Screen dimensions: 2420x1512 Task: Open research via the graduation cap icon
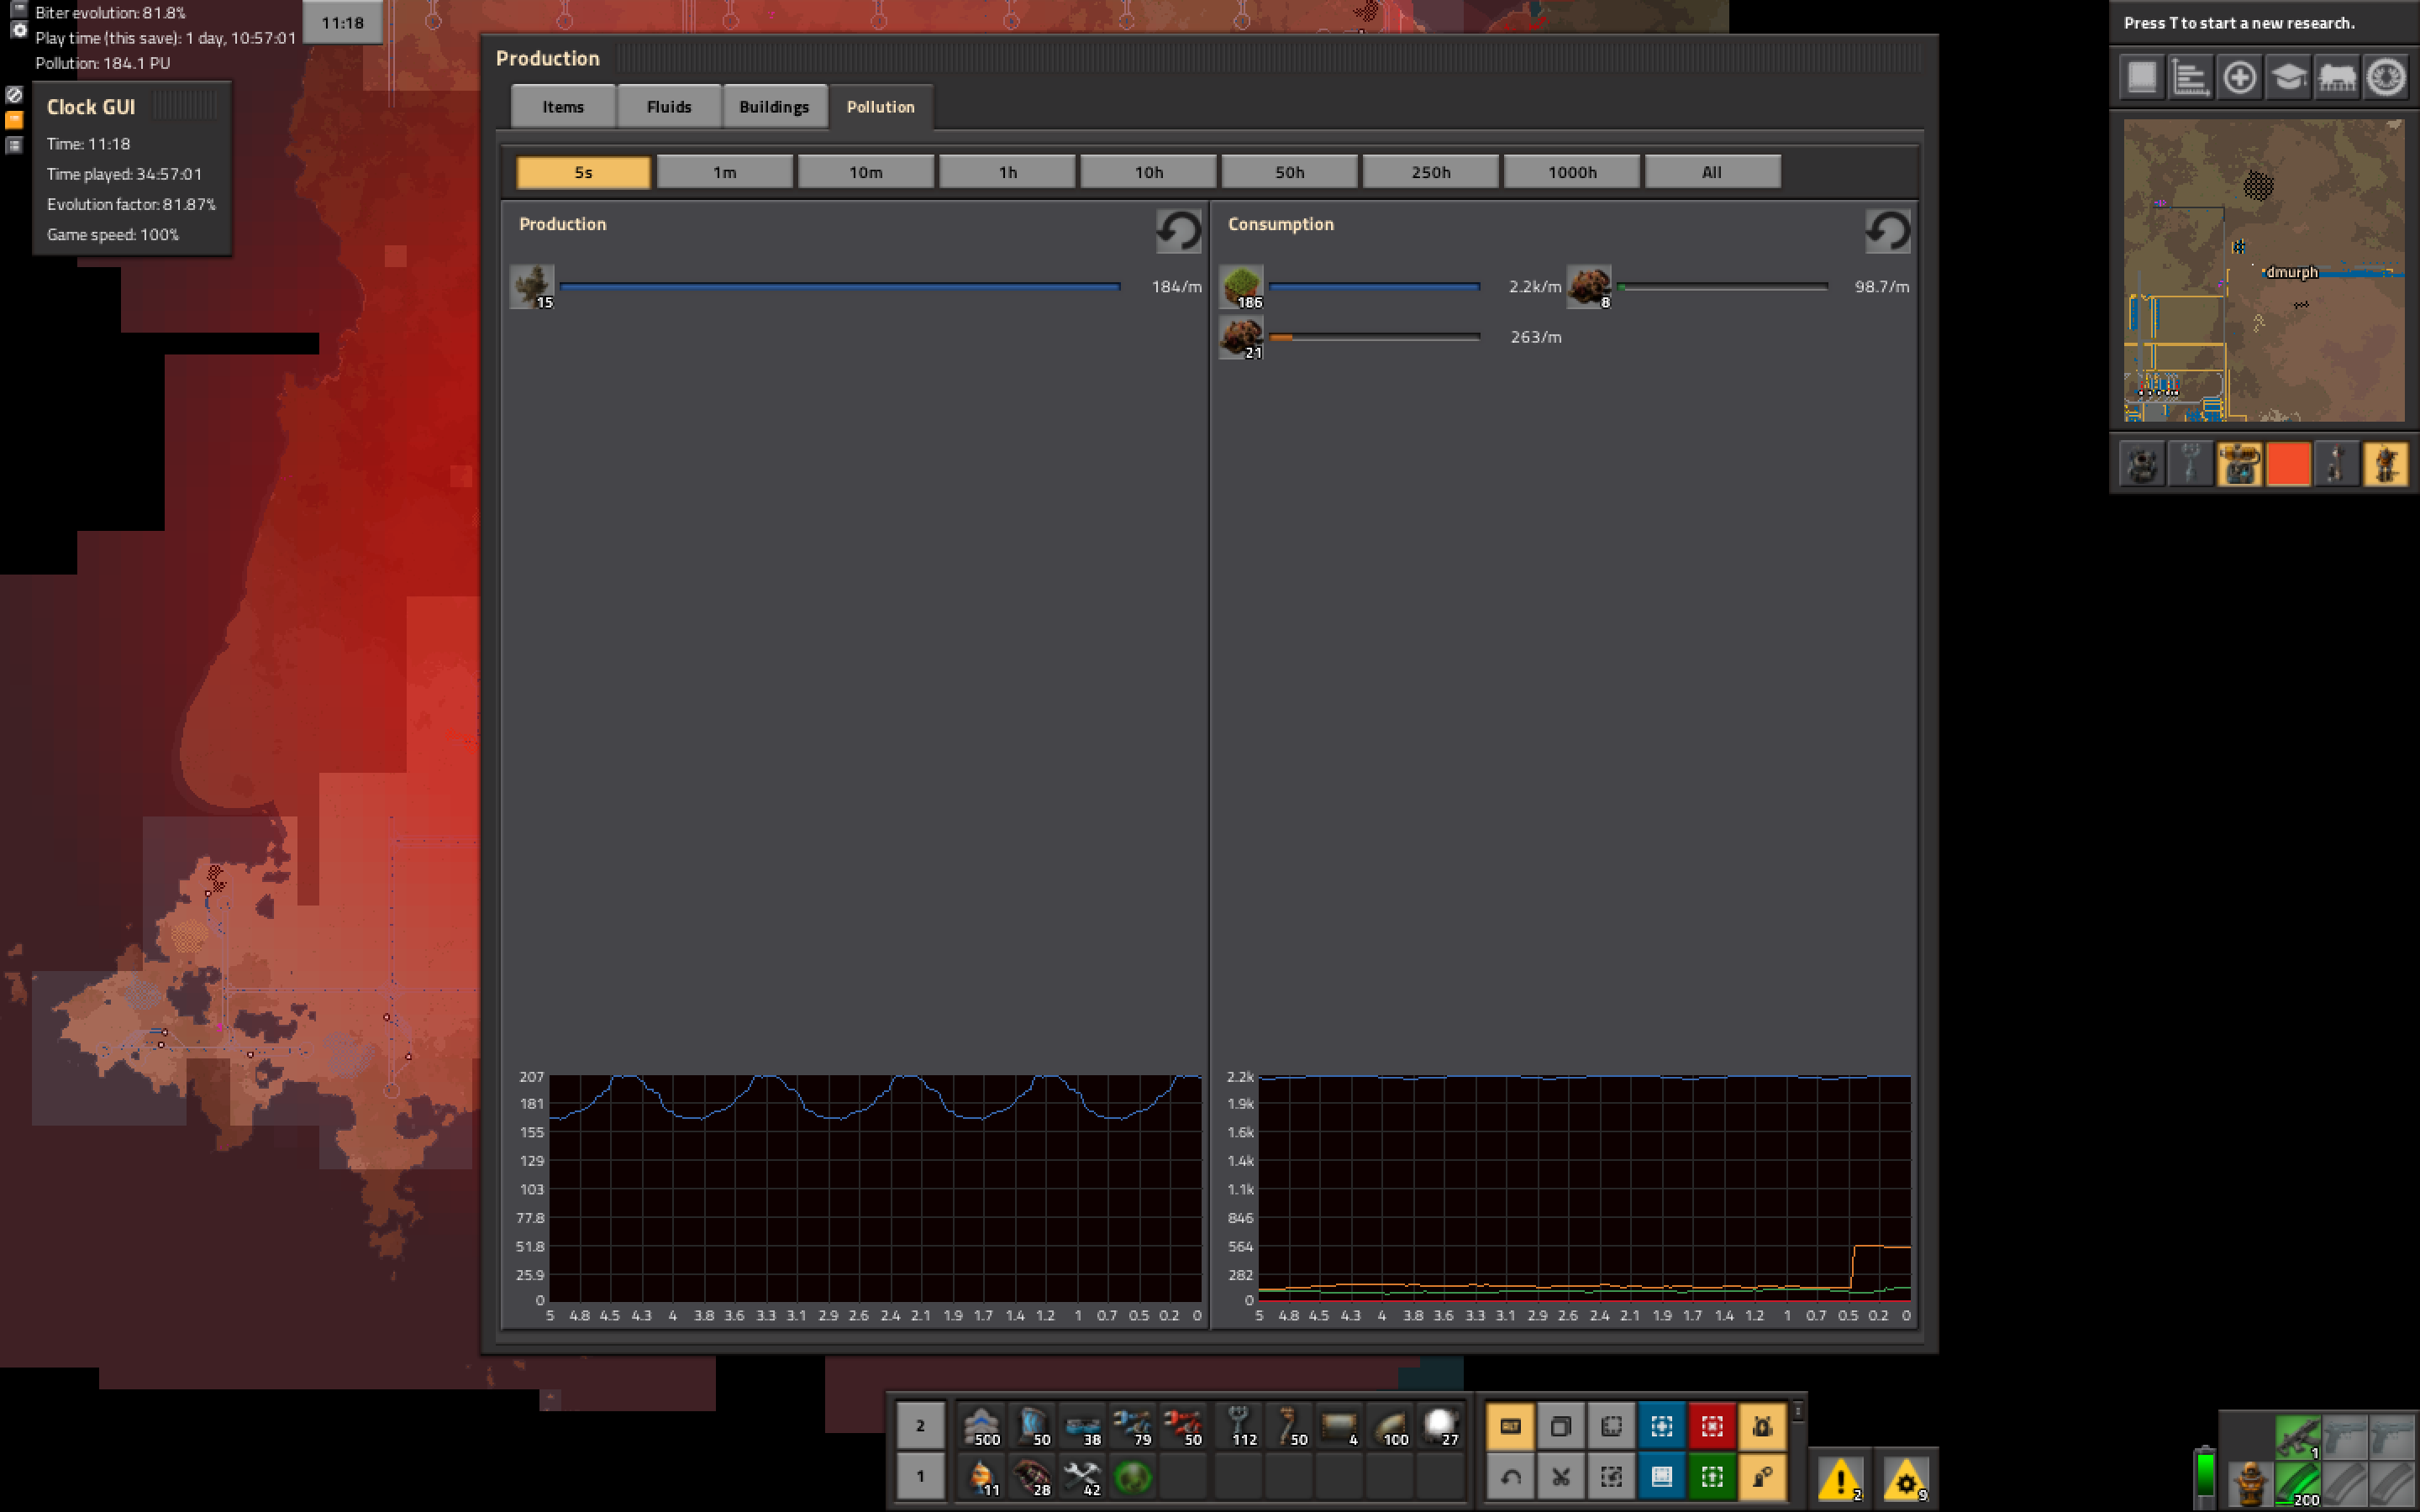2288,77
